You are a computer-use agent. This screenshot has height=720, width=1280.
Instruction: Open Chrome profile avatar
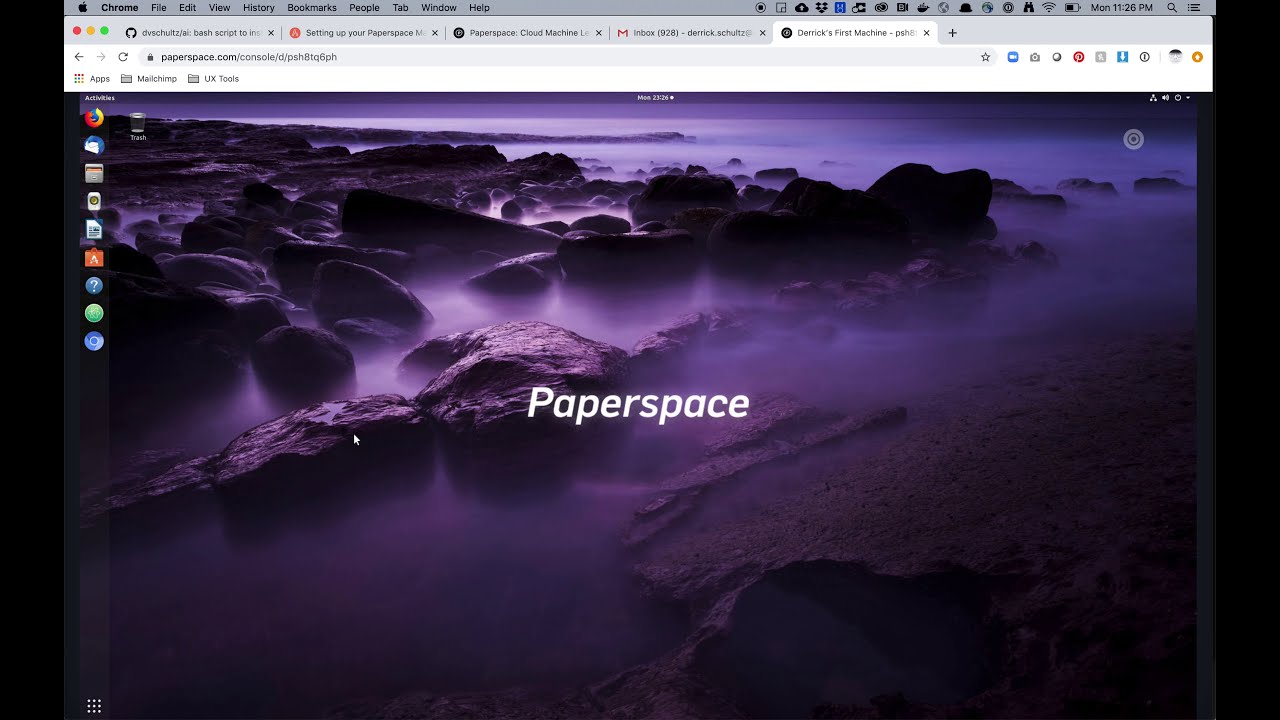(1175, 57)
